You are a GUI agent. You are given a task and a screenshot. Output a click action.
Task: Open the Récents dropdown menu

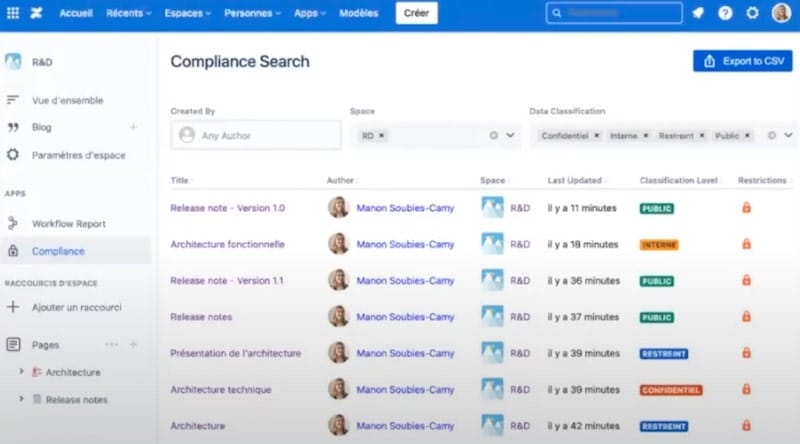129,13
